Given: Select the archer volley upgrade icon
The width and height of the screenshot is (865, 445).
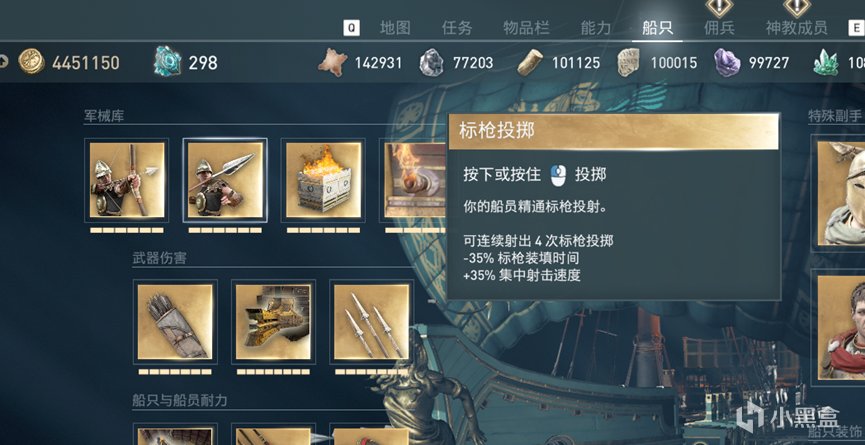Looking at the screenshot, I should (127, 180).
